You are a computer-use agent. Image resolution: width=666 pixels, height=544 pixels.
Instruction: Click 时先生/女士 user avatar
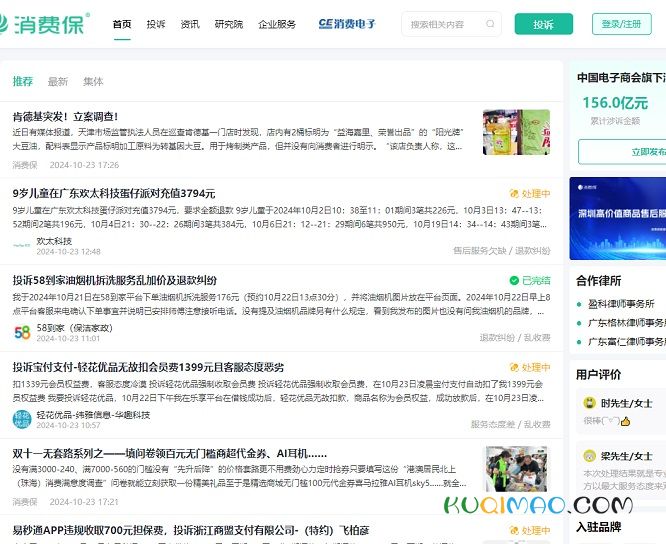[590, 403]
